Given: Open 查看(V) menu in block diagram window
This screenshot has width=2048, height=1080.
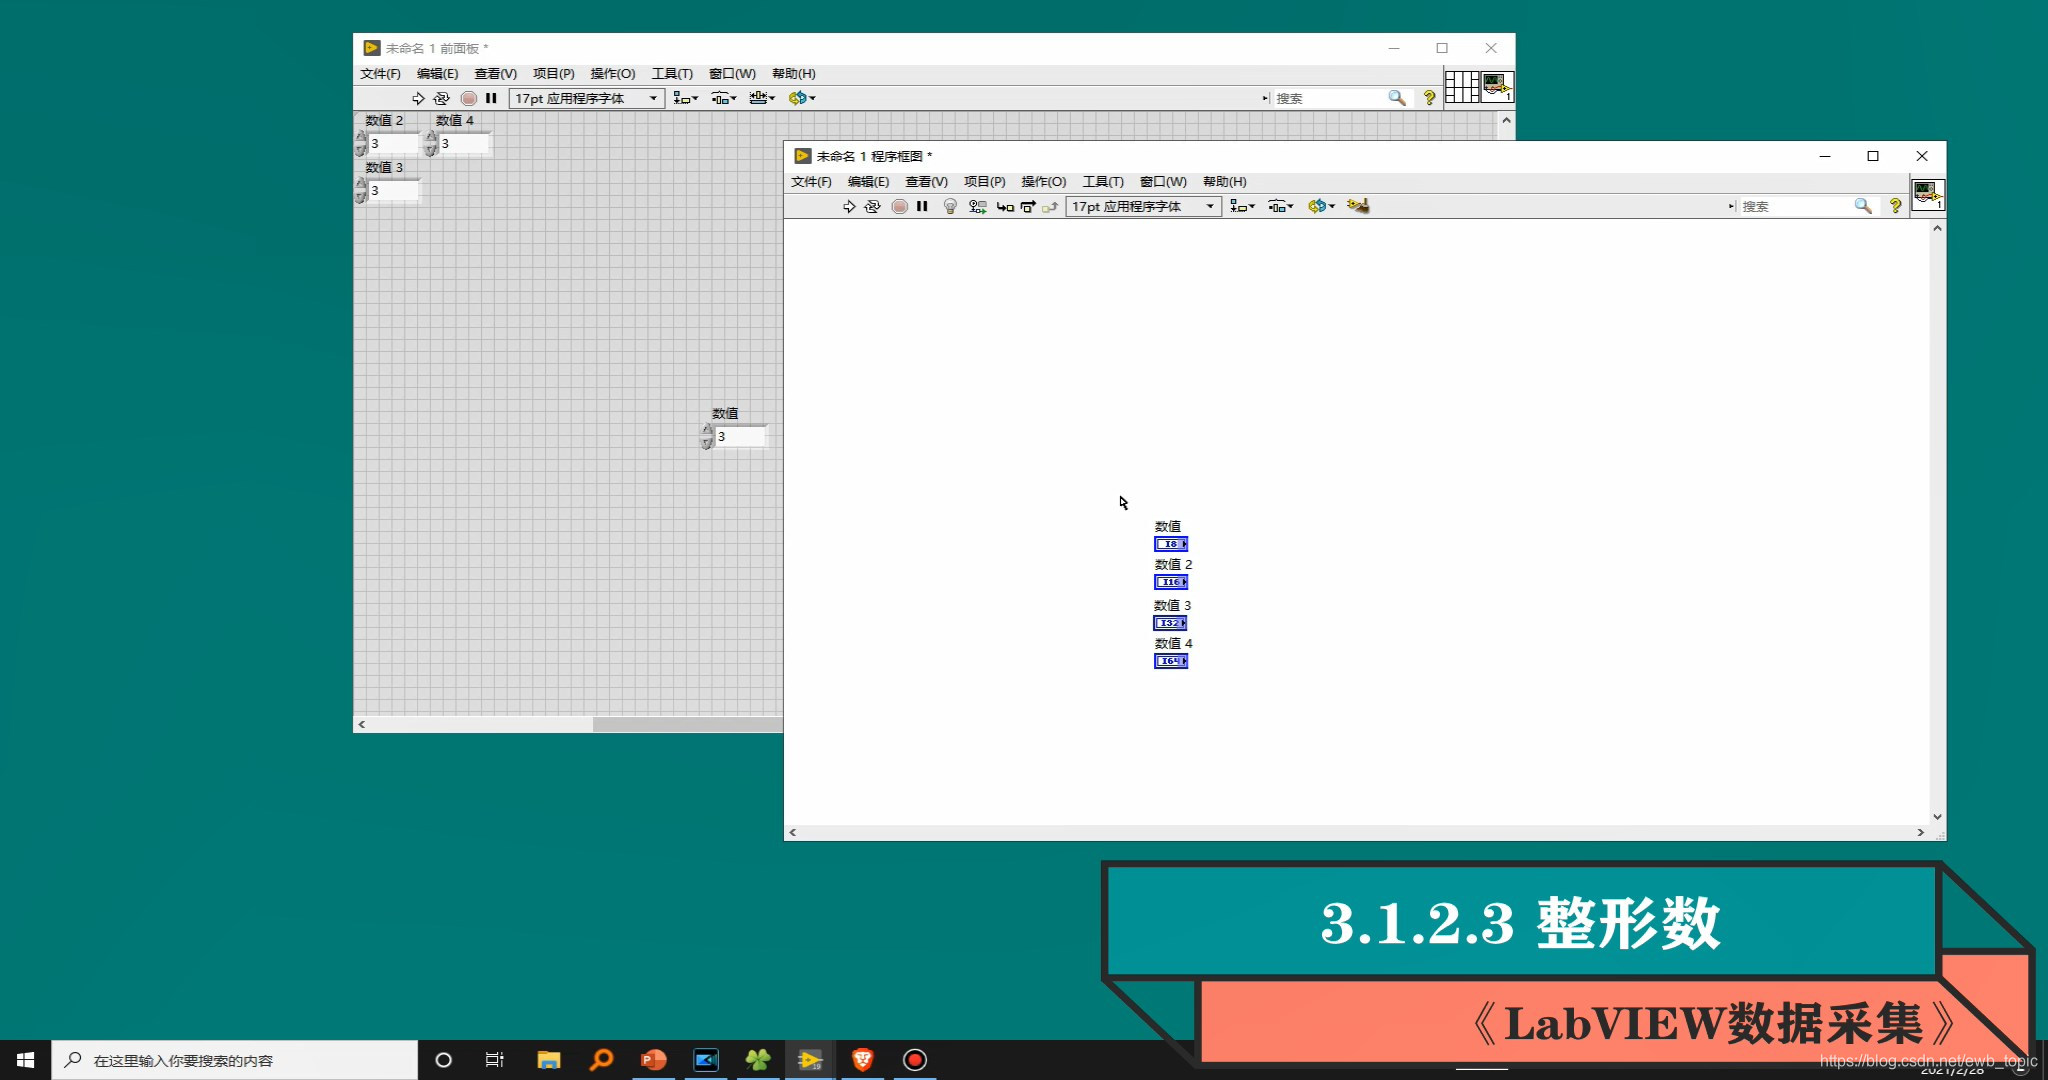Looking at the screenshot, I should 926,182.
